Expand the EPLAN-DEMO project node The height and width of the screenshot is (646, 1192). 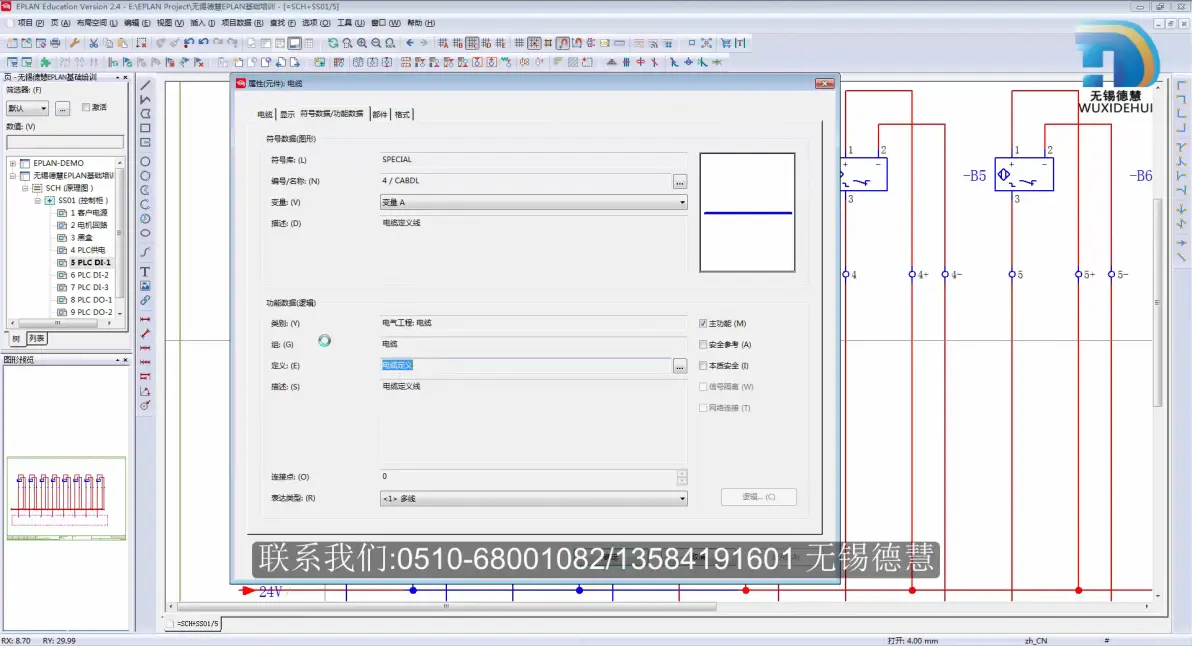[x=12, y=163]
